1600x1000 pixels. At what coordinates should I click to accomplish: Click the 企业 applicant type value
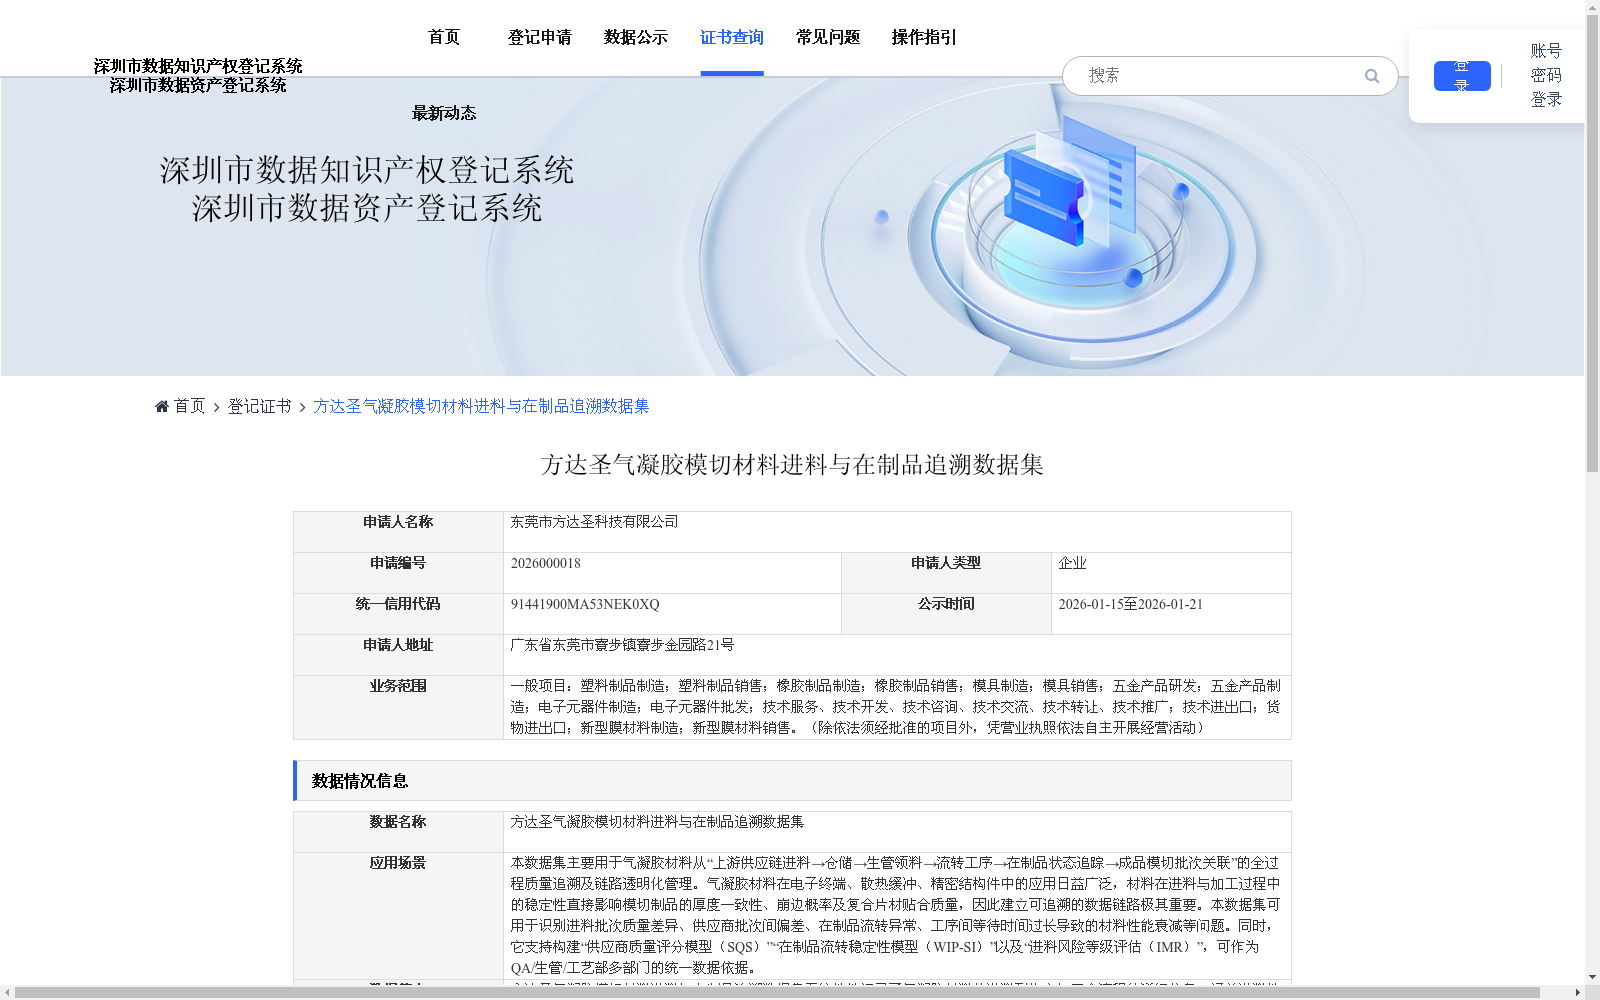(x=1072, y=563)
